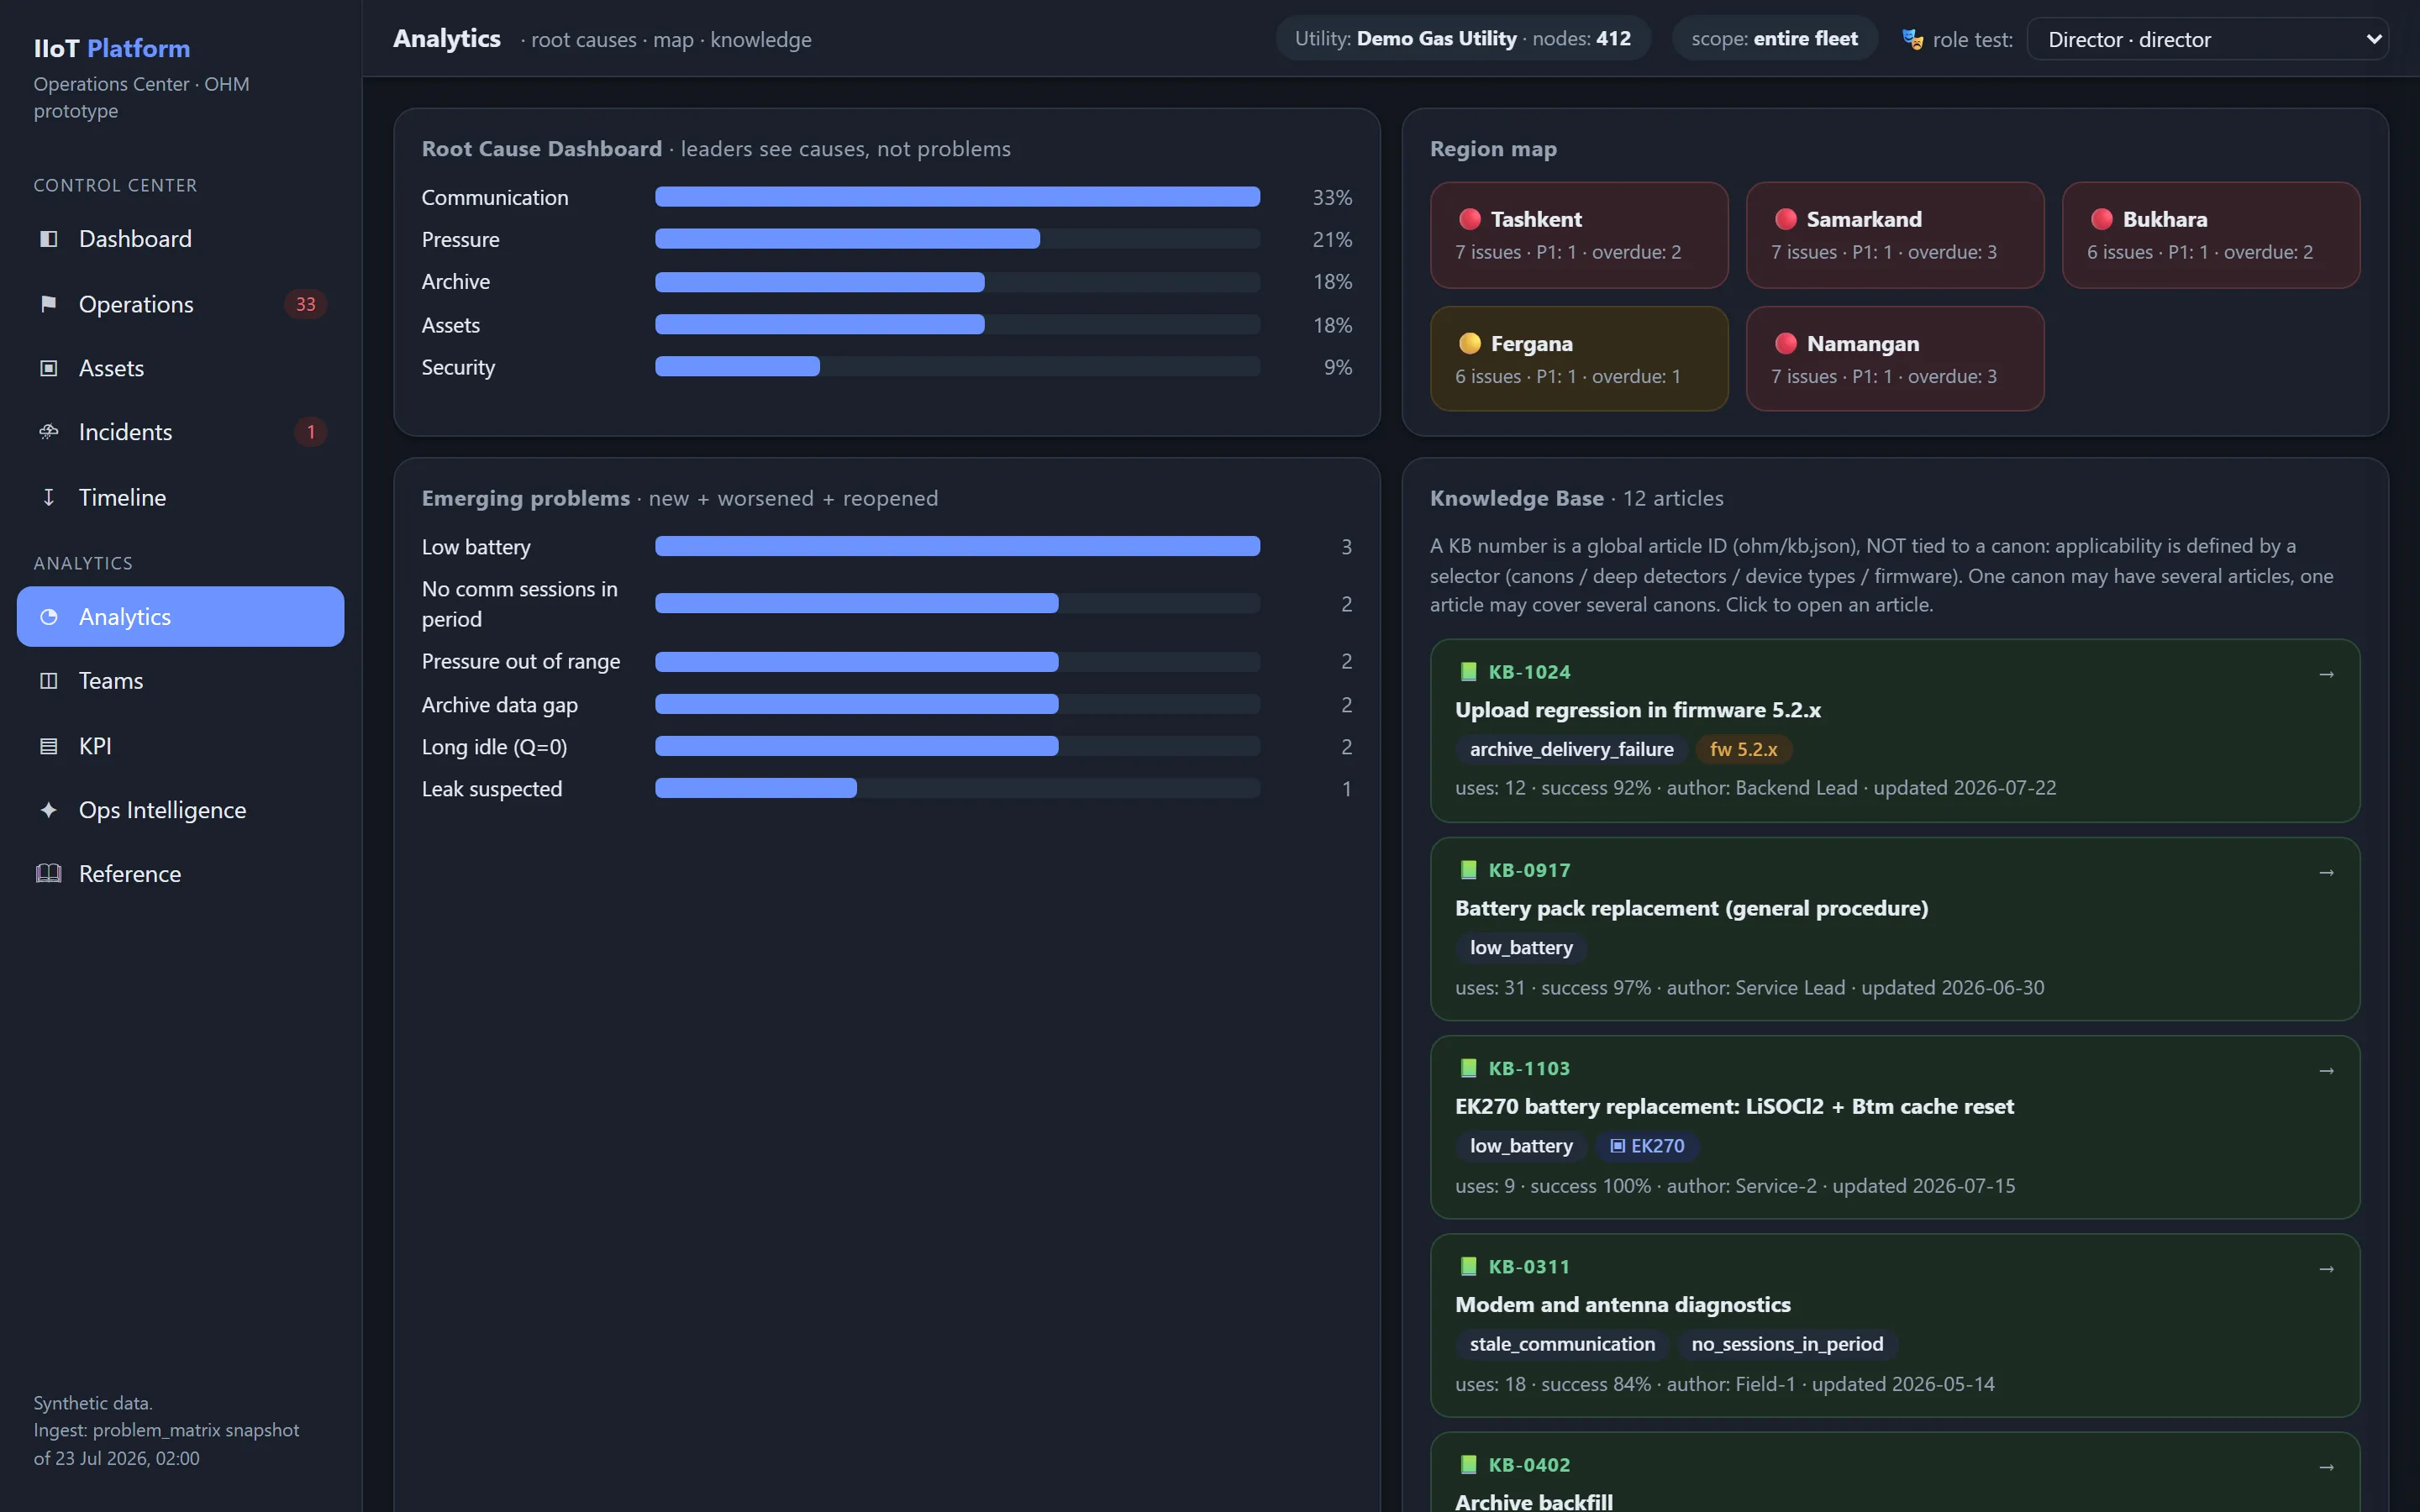Click the Dashboard sidebar icon
This screenshot has width=2420, height=1512.
(48, 239)
